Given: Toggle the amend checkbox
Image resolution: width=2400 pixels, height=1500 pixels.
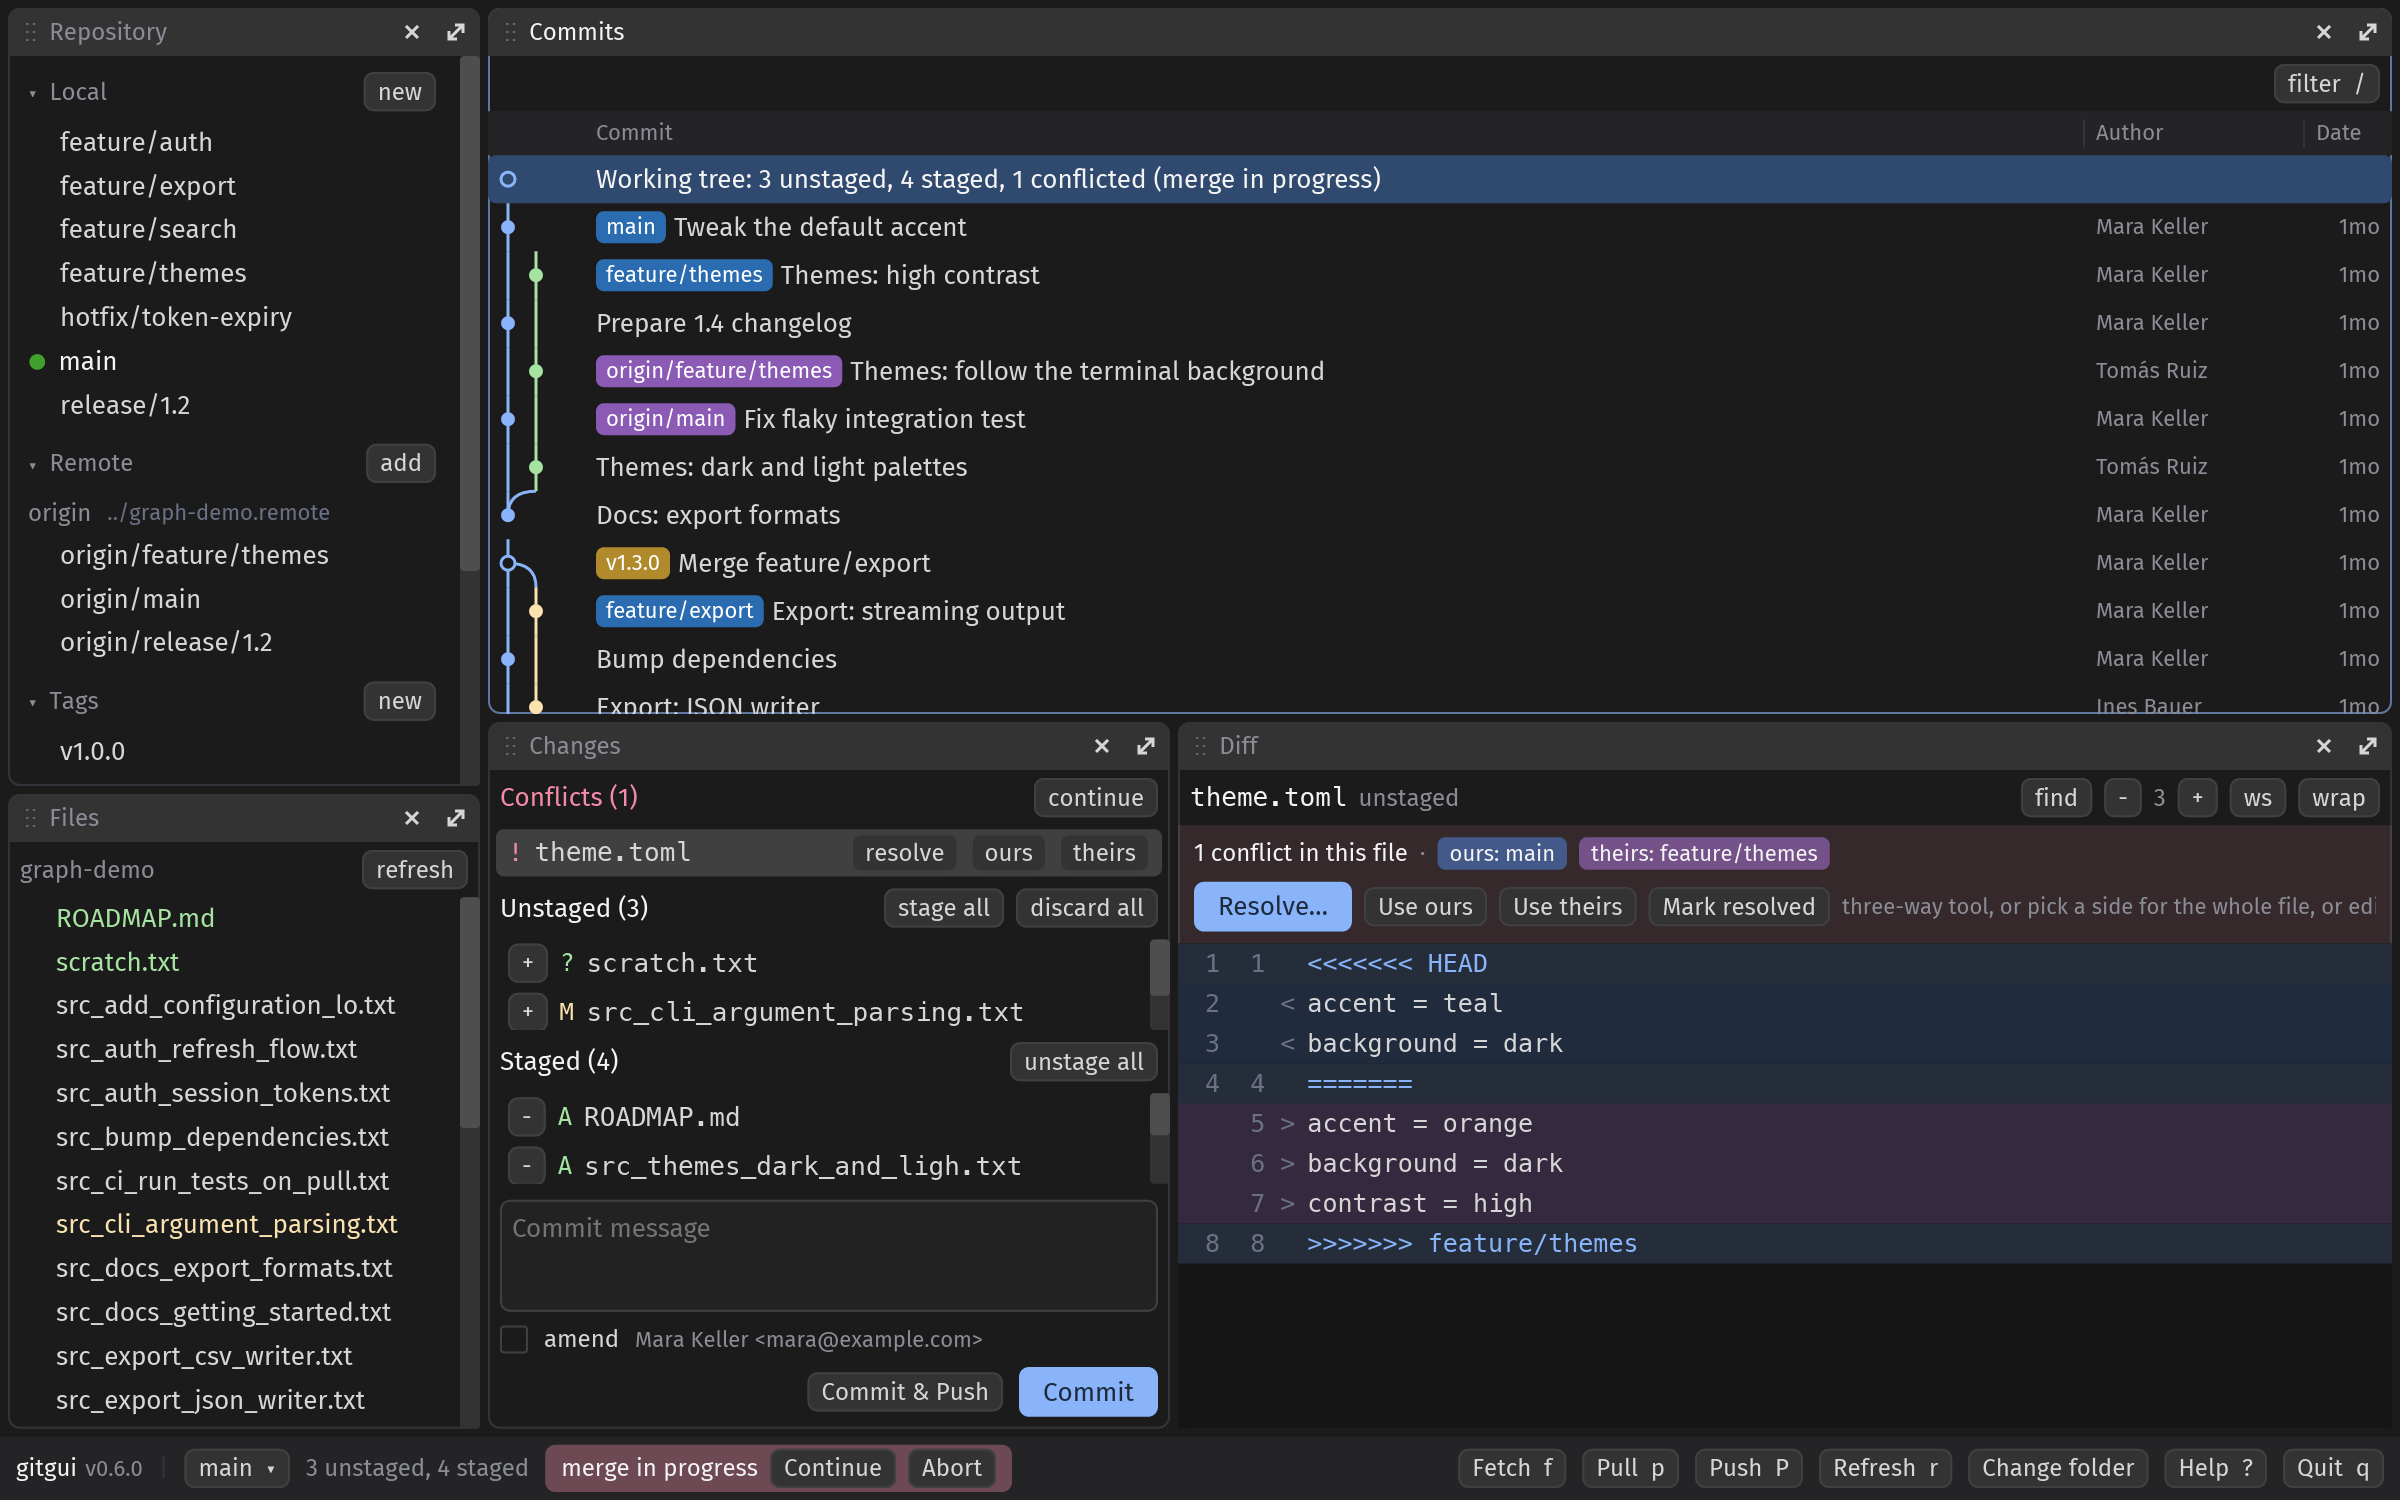Looking at the screenshot, I should coord(514,1339).
